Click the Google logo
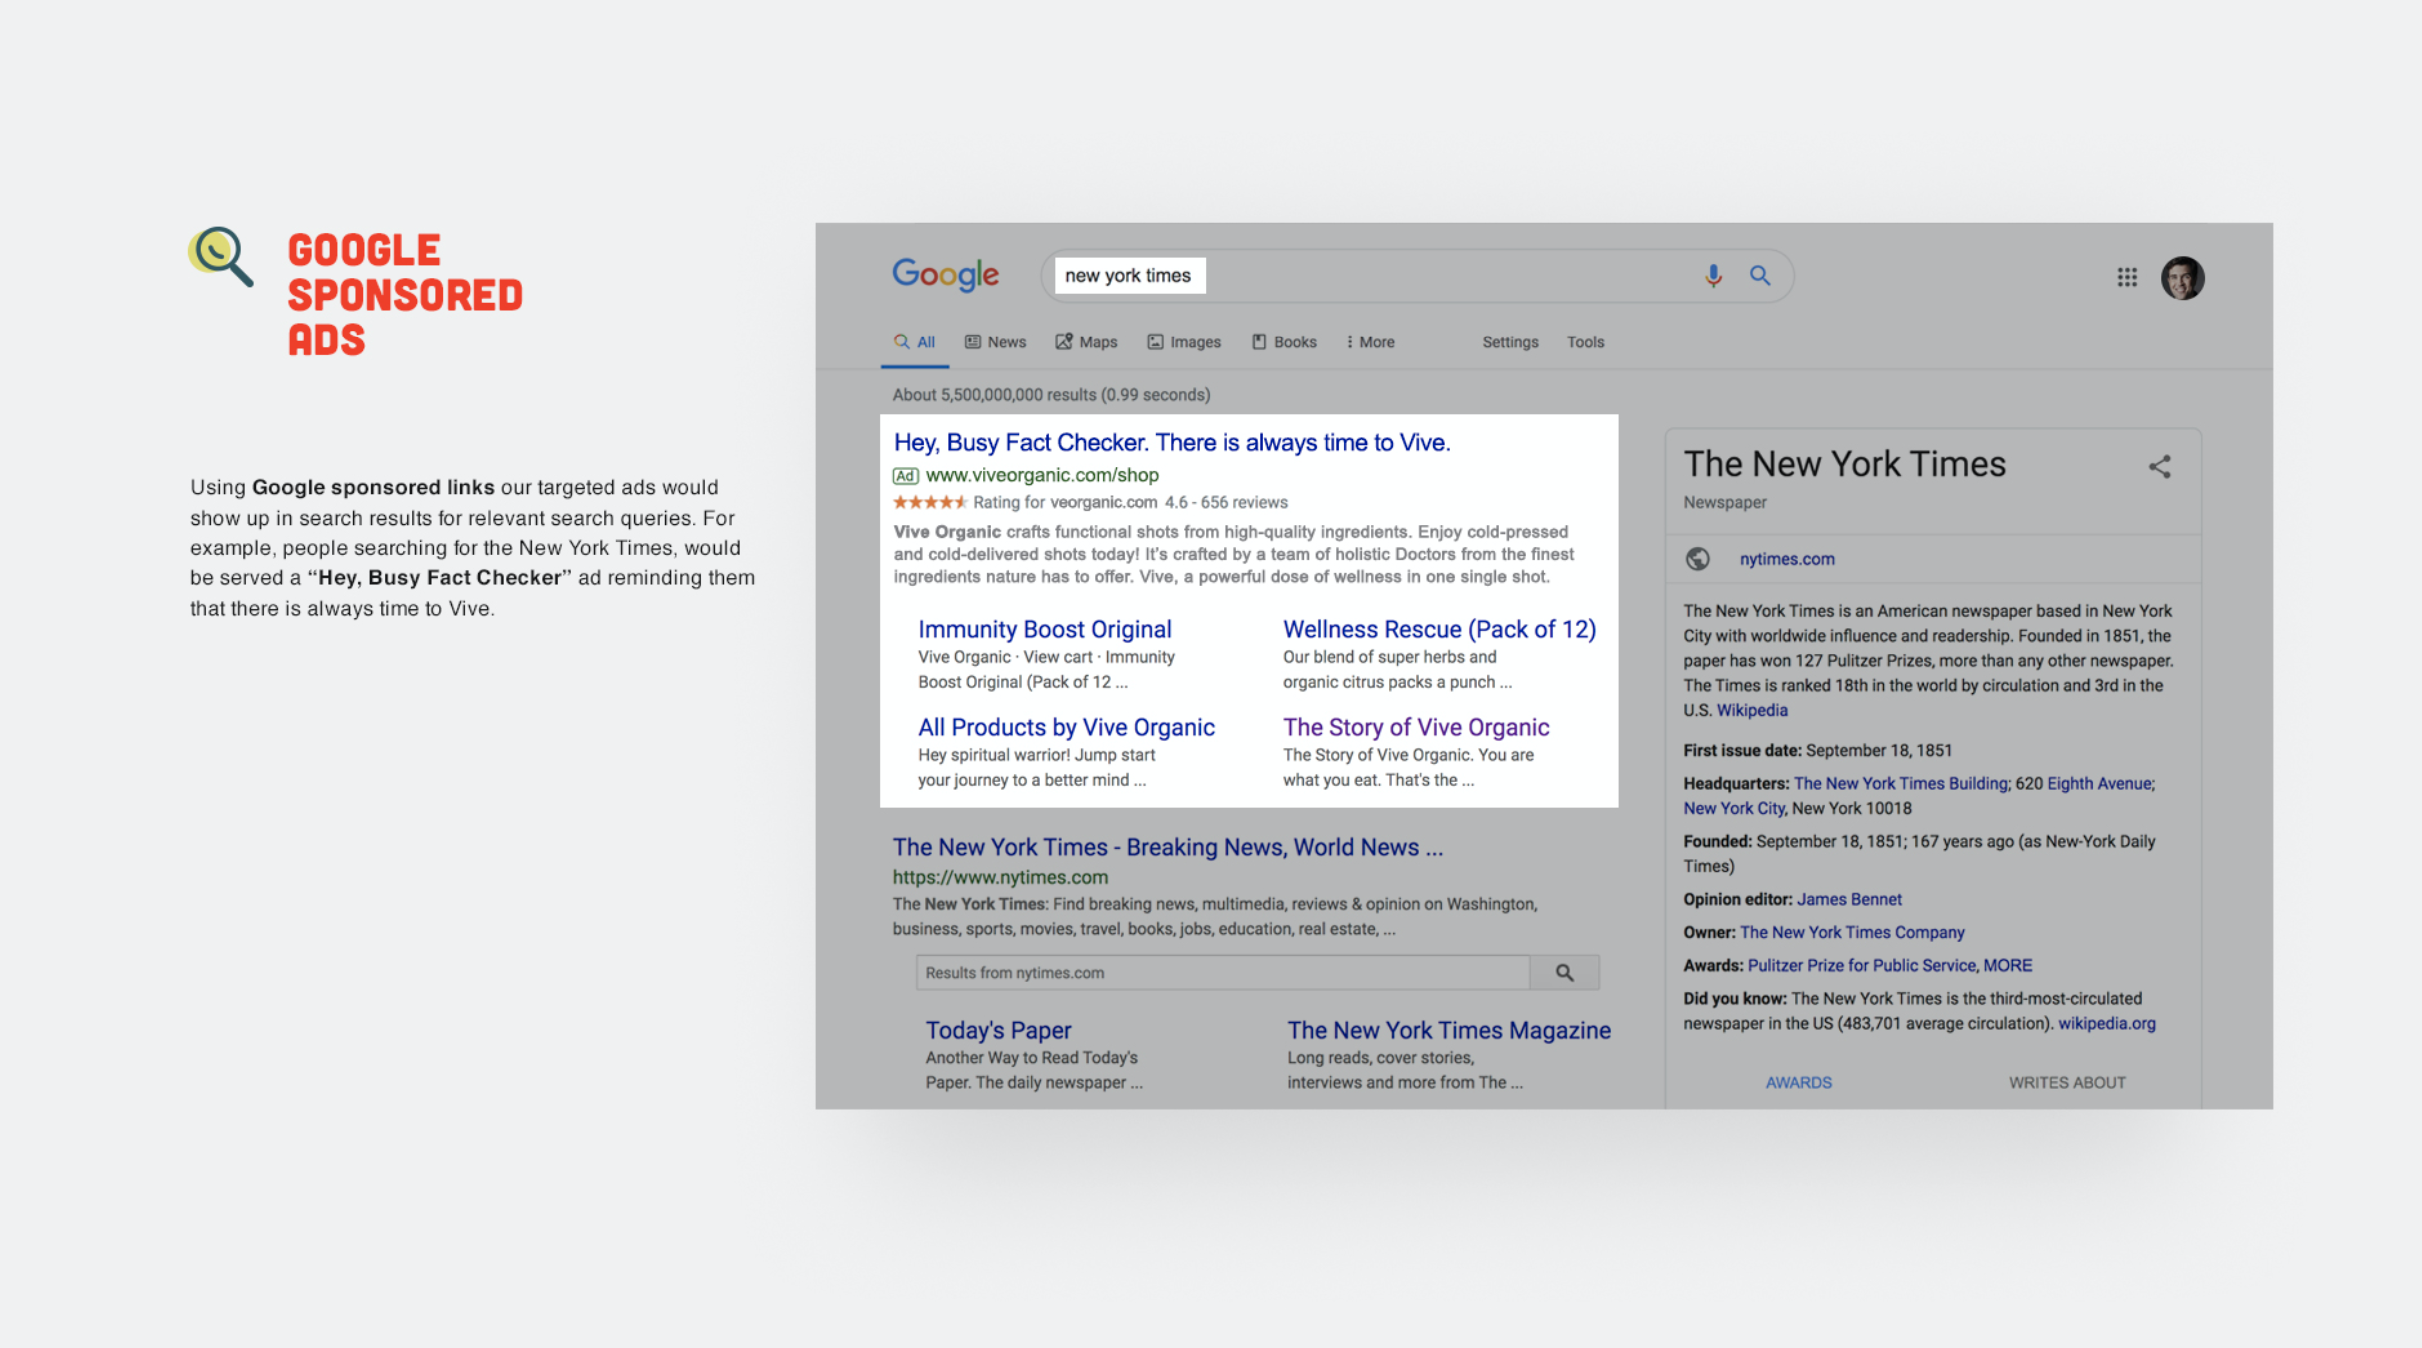Screen dimensions: 2422x1348 (x=945, y=274)
